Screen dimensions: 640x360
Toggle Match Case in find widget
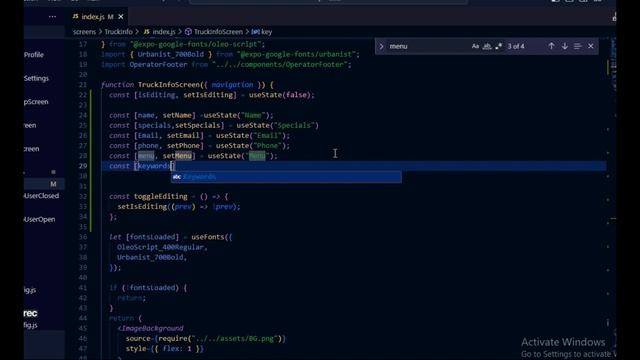(x=475, y=46)
